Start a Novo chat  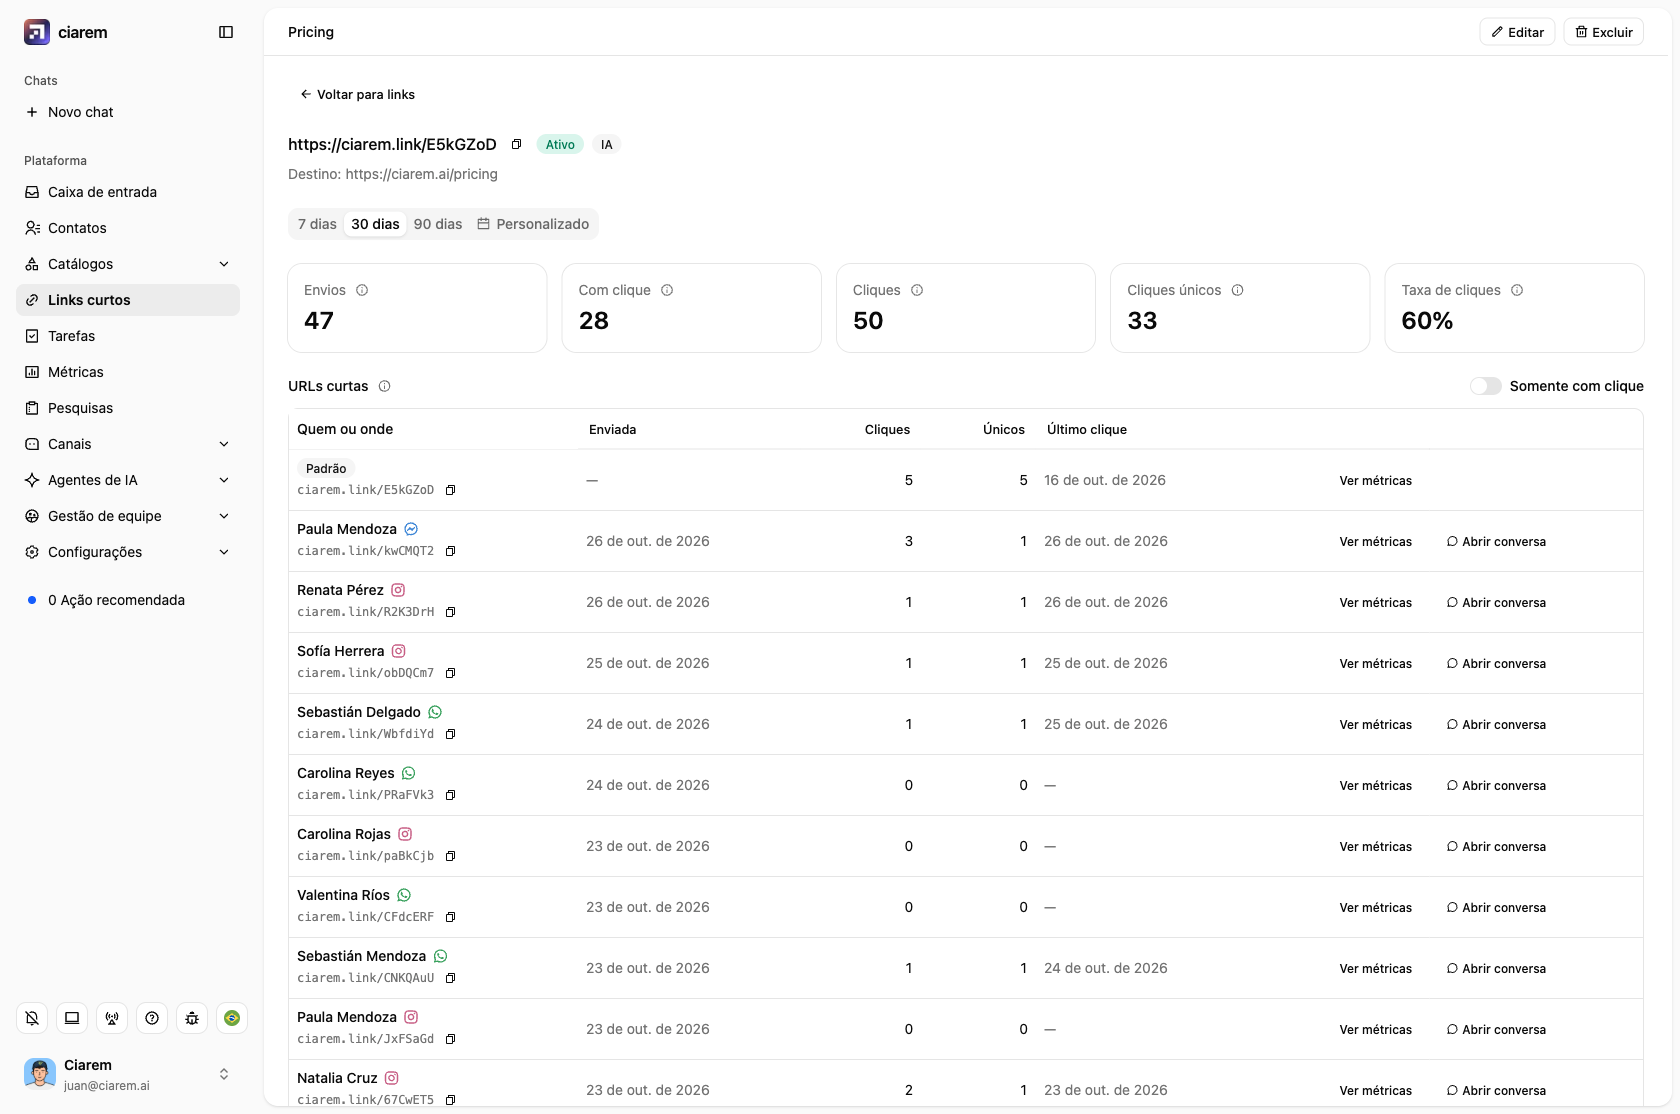point(128,112)
